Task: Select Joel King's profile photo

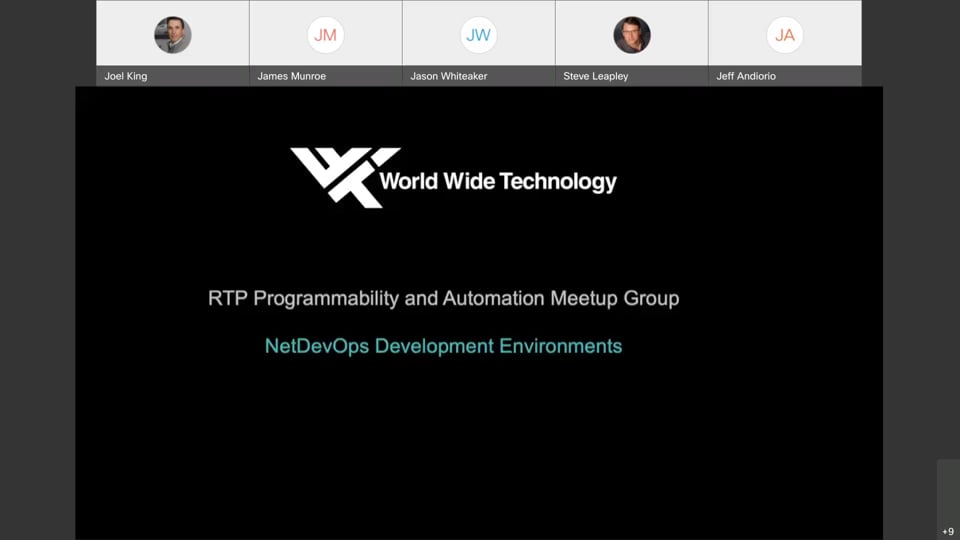Action: click(173, 35)
